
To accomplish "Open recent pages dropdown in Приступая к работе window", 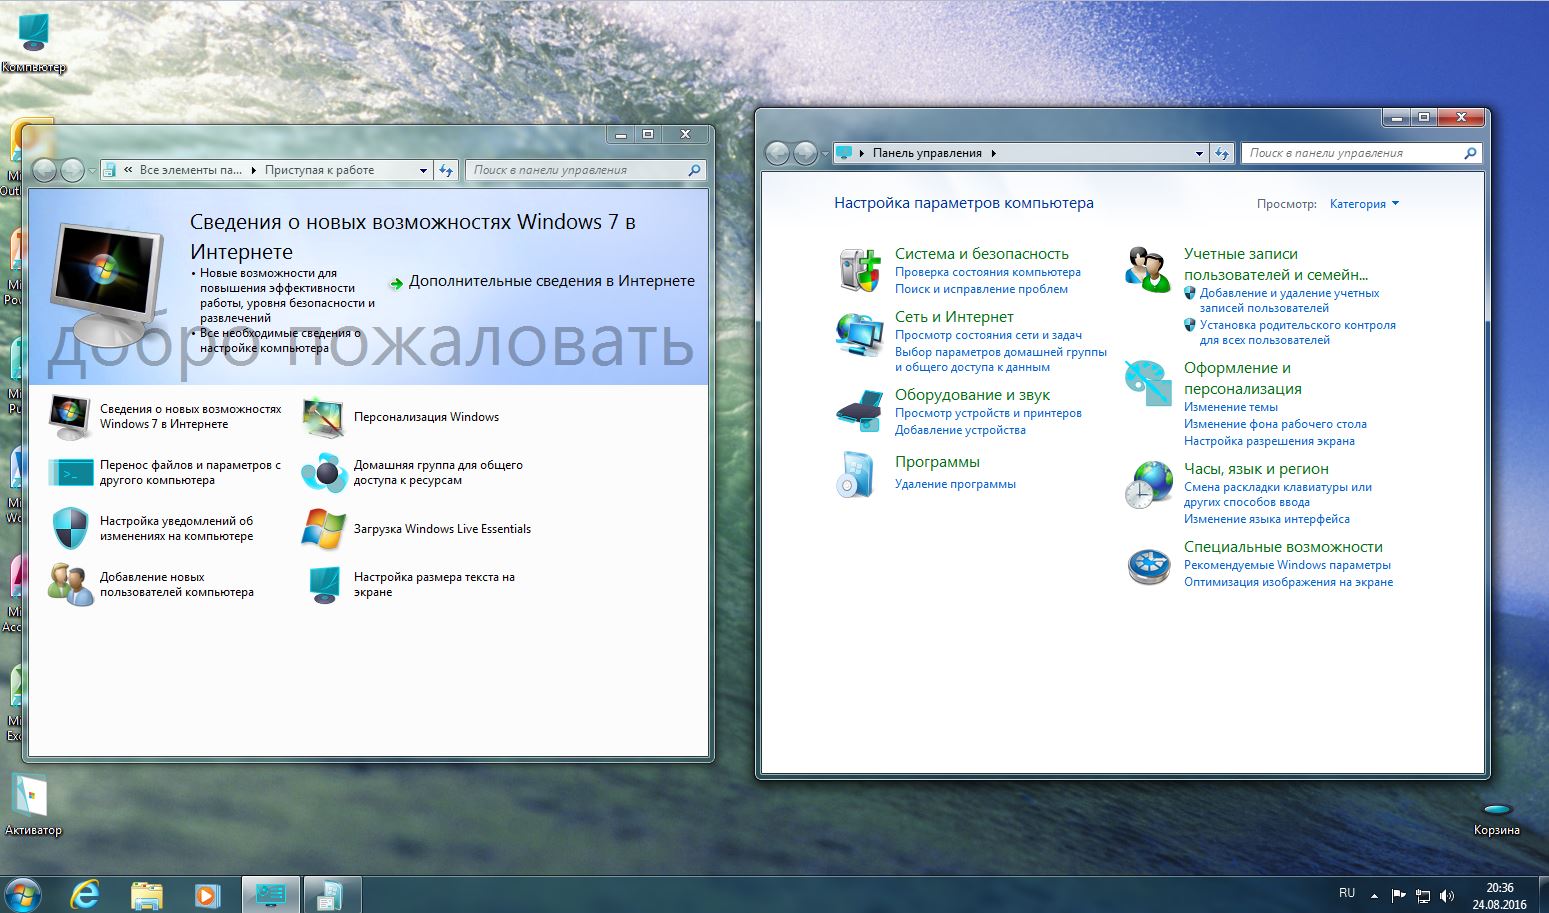I will pos(92,171).
